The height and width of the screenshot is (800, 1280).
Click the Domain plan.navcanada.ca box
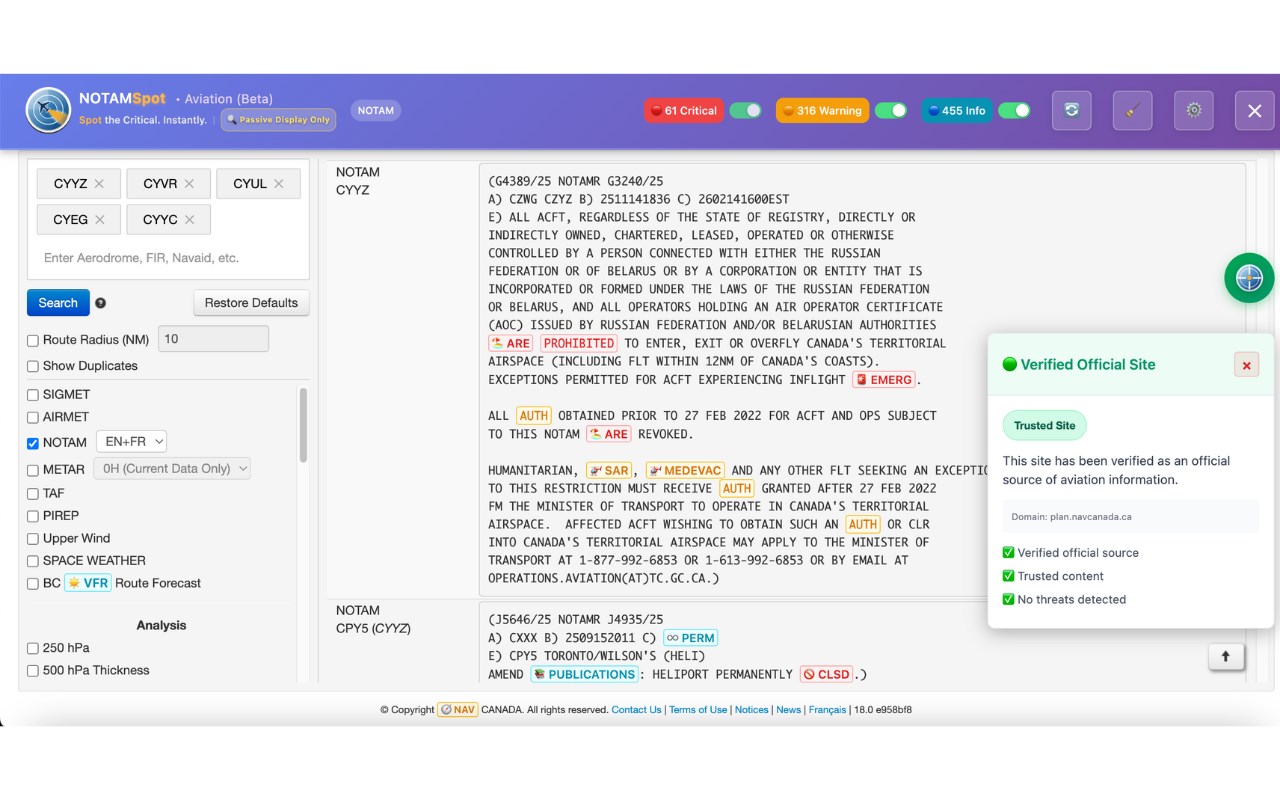(1131, 517)
